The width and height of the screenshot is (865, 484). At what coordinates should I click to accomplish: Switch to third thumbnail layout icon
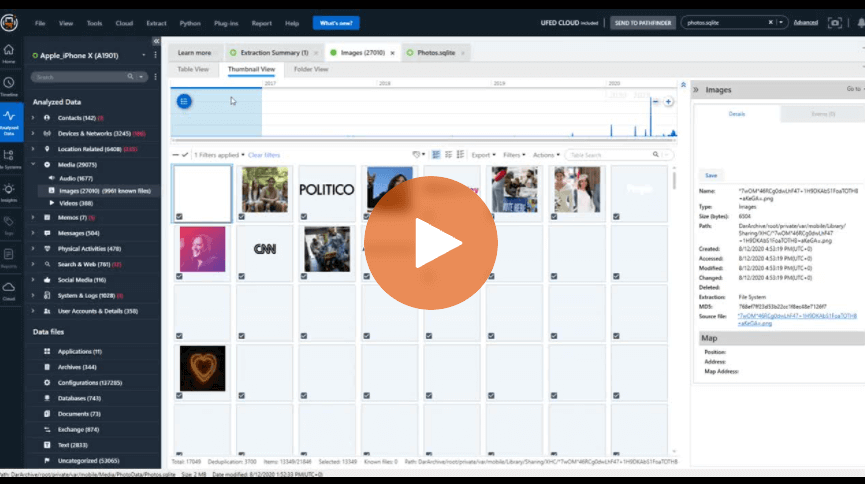coord(460,155)
